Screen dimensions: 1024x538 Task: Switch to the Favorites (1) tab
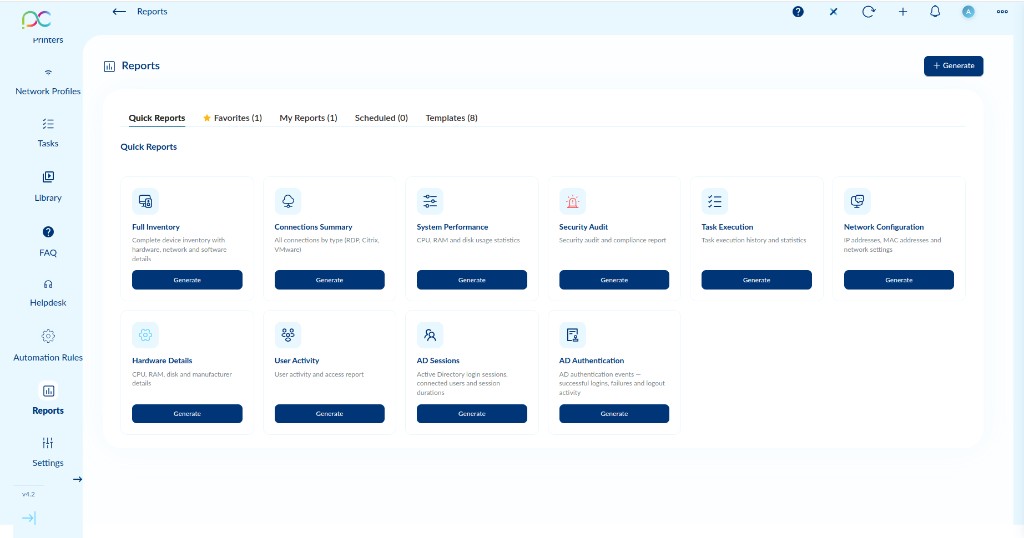(232, 118)
